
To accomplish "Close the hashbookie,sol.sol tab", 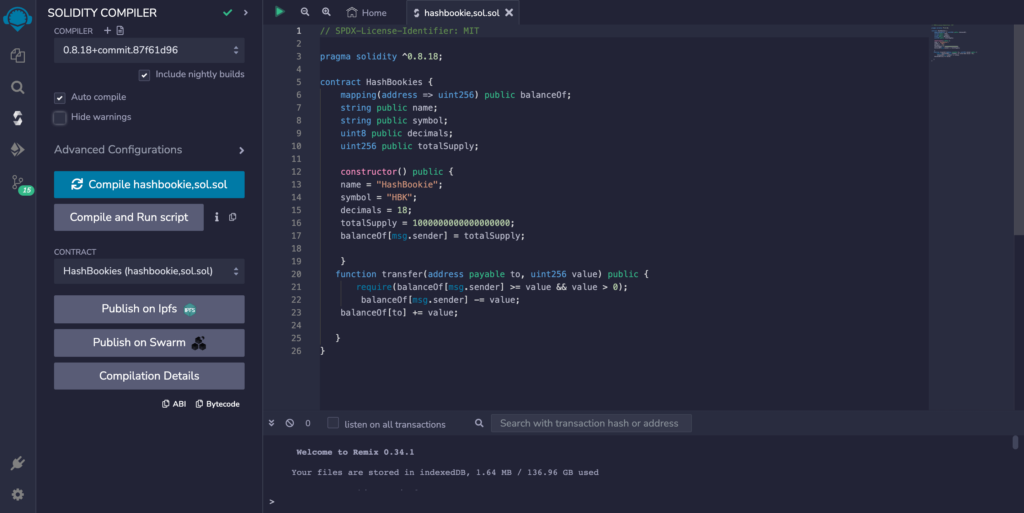I will tap(509, 12).
